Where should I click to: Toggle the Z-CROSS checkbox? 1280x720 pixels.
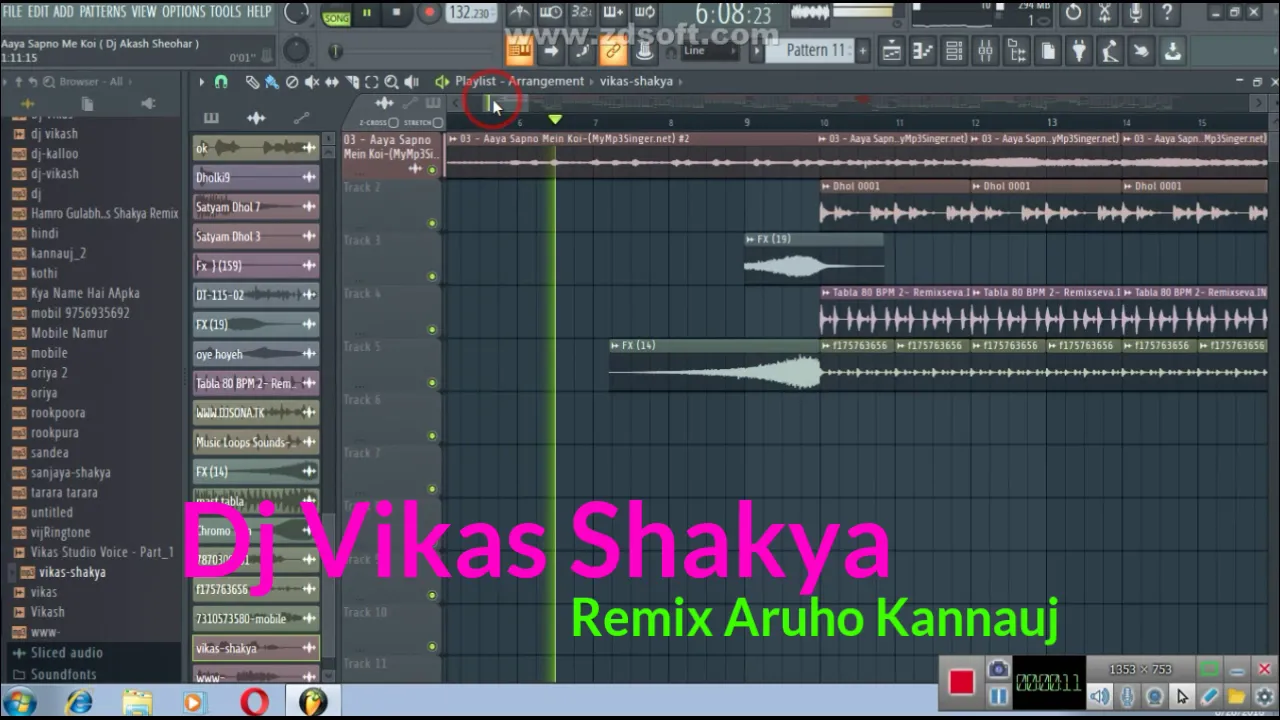tap(393, 123)
